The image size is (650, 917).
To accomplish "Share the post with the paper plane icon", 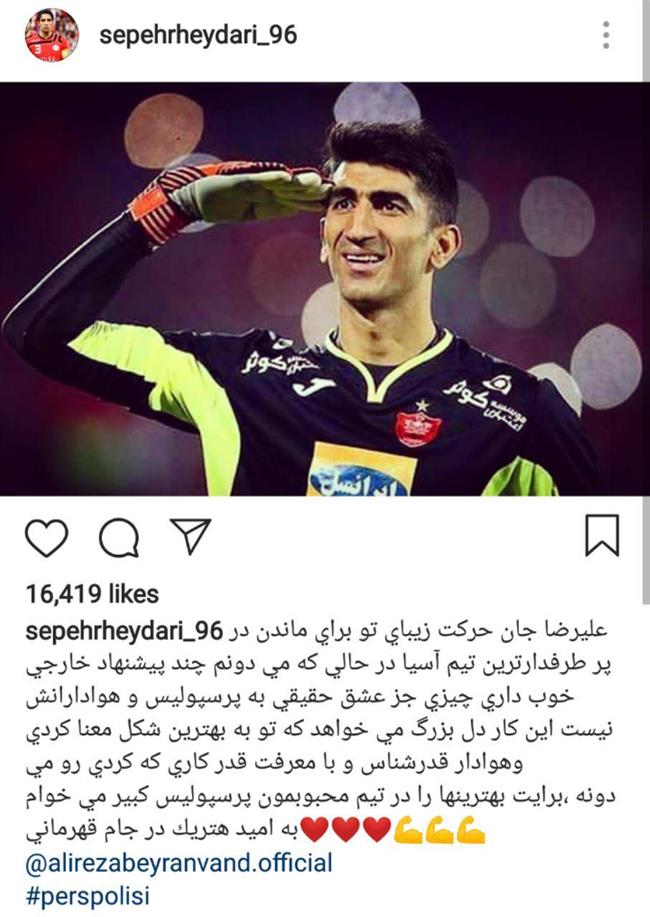I will pos(191,536).
